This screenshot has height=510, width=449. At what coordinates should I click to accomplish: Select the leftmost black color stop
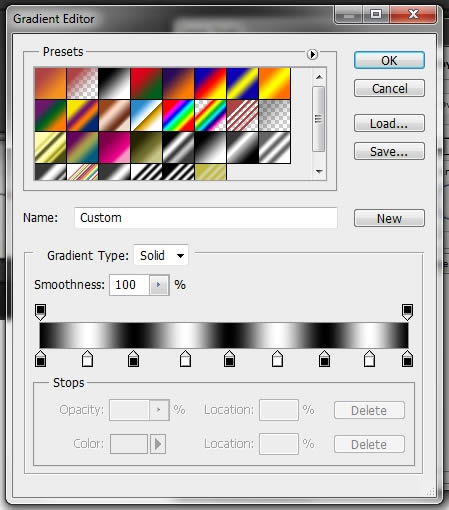point(40,359)
